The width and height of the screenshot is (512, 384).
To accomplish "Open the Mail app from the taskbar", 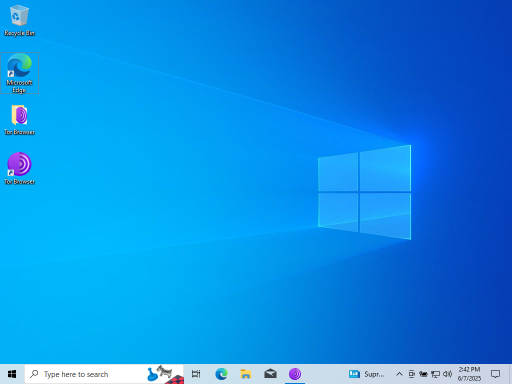I will (270, 374).
